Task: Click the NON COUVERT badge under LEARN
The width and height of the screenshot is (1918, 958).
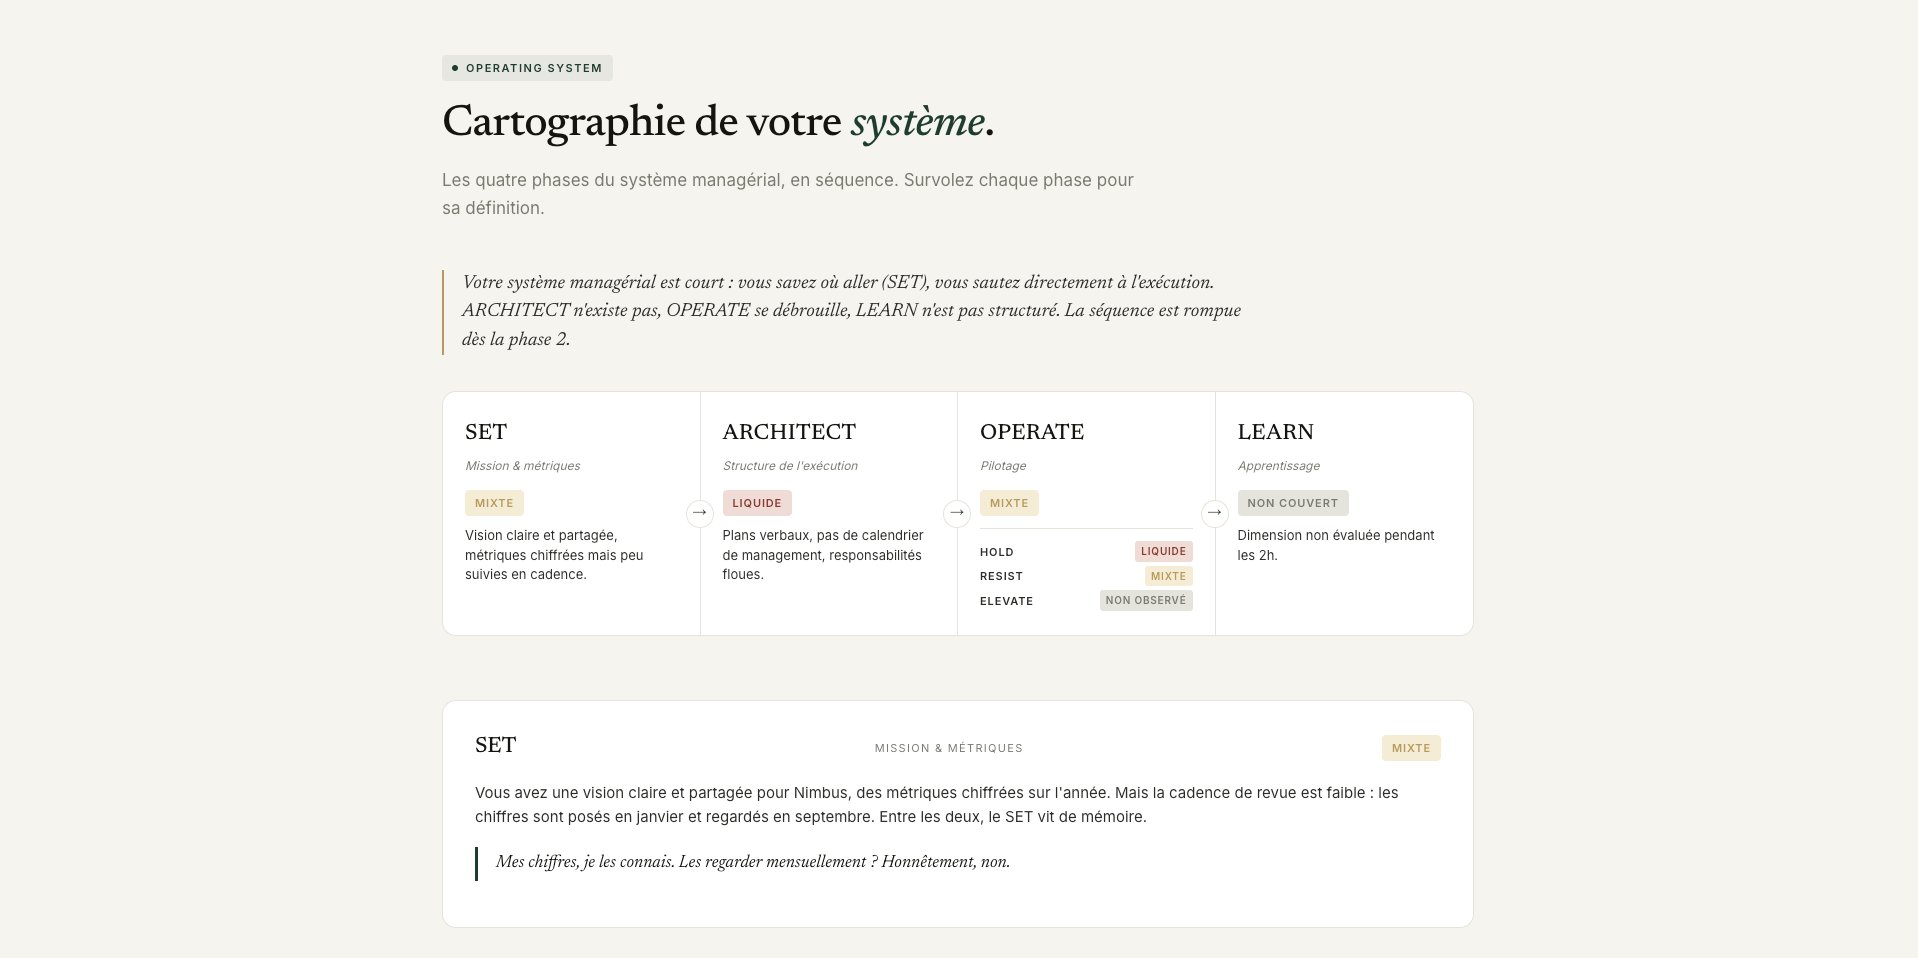Action: [1293, 503]
